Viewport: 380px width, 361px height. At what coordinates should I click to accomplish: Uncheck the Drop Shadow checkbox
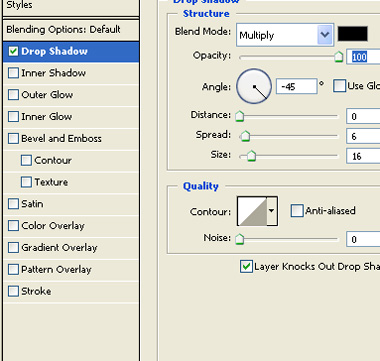[x=13, y=51]
